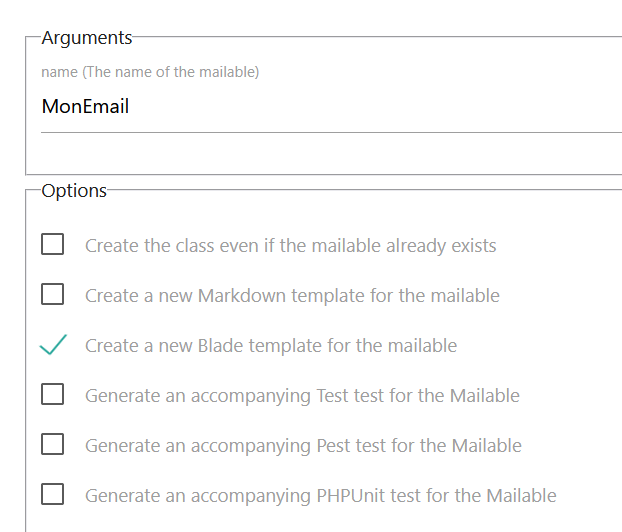Screen dimensions: 622x532
Task: Click the underline beneath the MonEmail input
Action: pos(330,131)
